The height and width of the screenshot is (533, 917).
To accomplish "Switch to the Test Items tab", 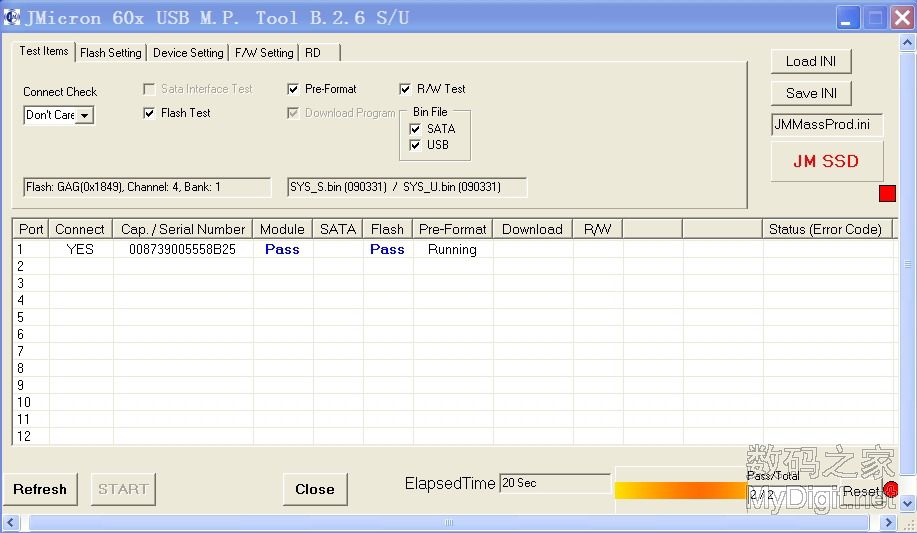I will click(44, 51).
